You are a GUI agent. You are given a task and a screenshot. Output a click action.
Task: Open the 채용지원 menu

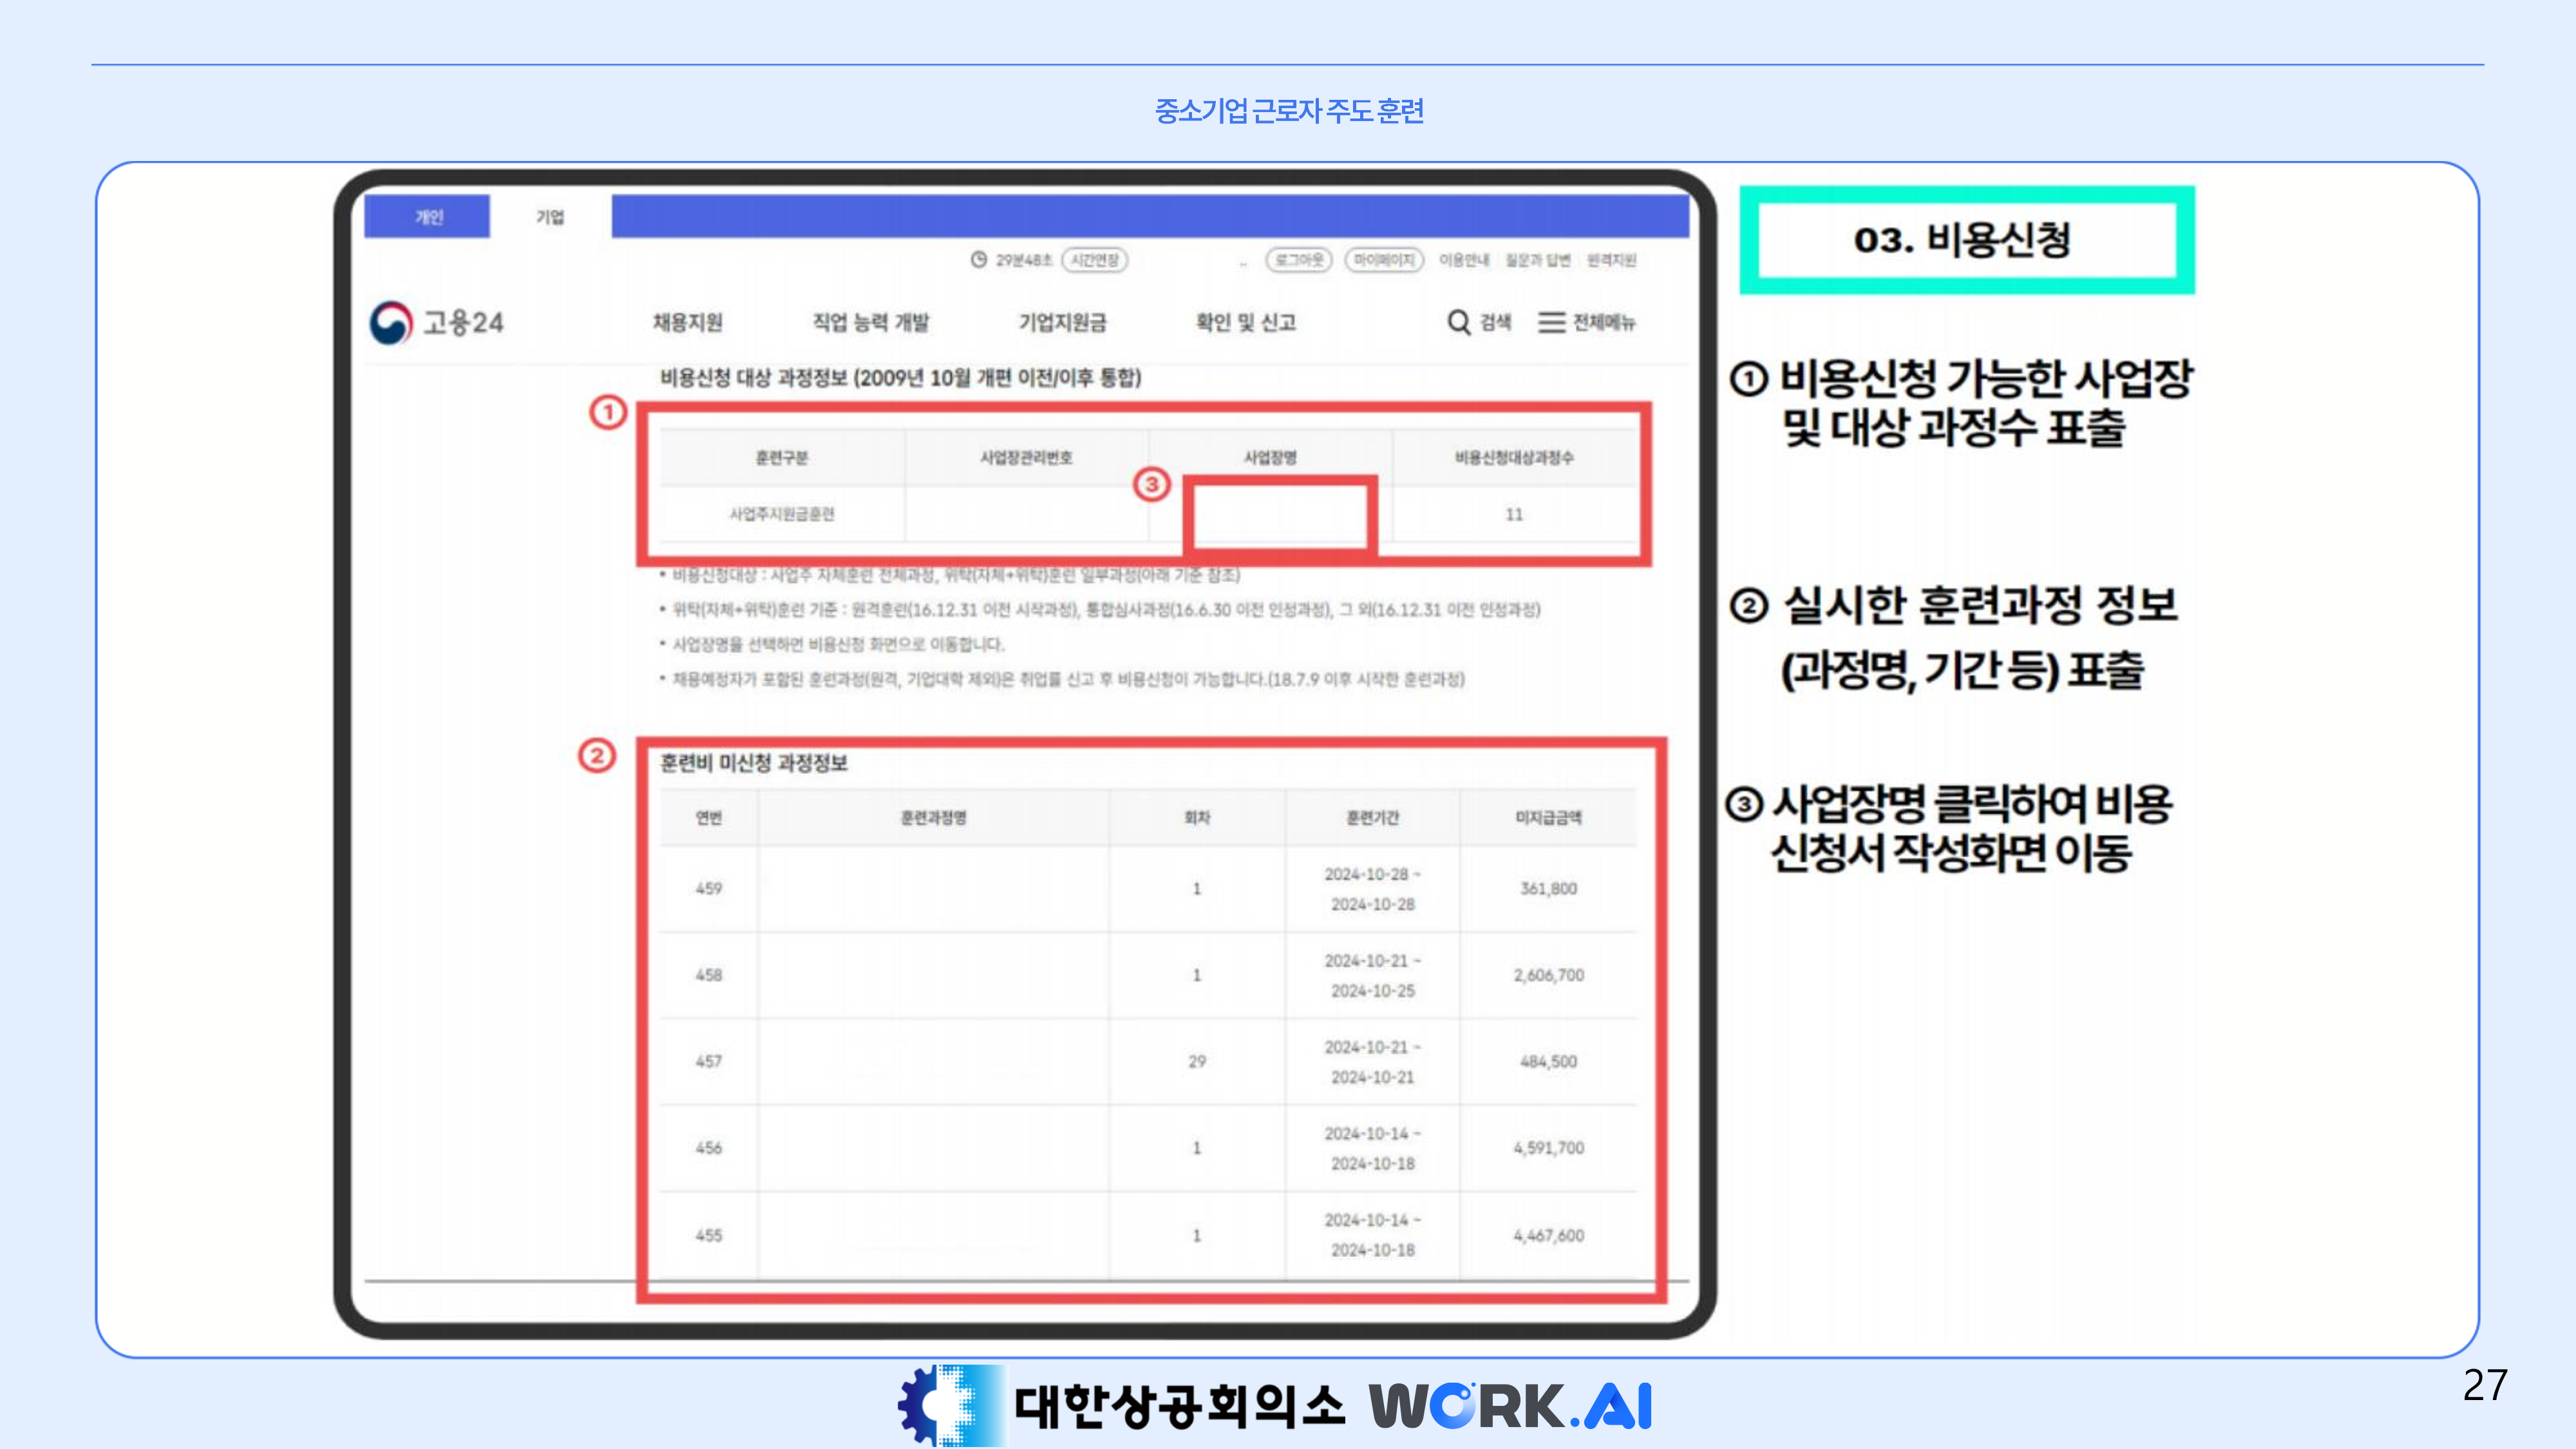tap(687, 322)
